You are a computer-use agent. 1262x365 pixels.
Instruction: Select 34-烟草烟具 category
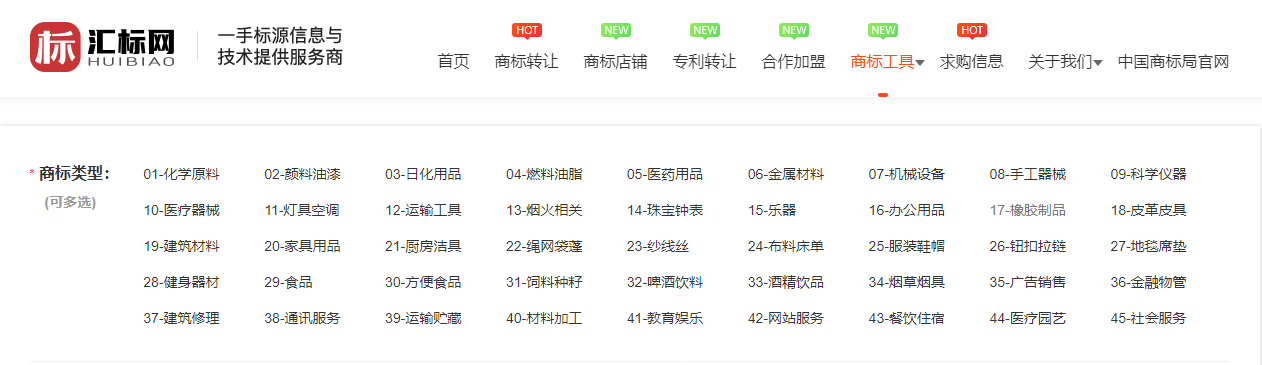click(907, 282)
